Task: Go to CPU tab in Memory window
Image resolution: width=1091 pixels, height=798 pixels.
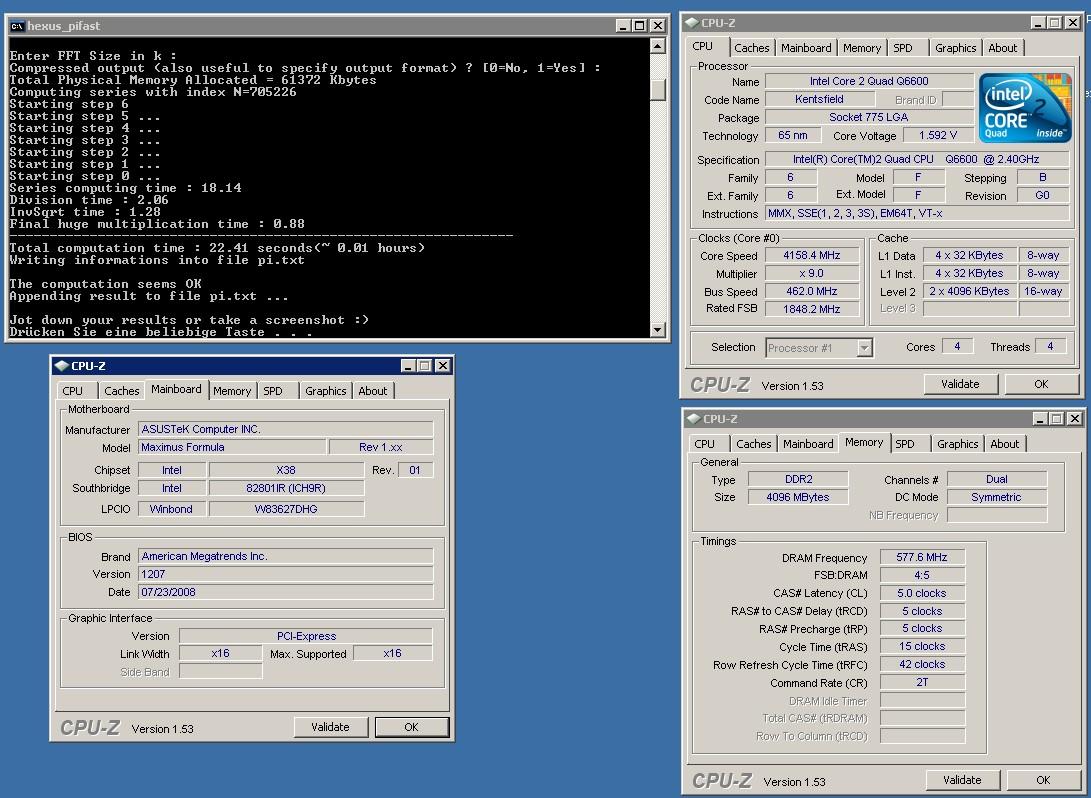Action: [x=704, y=444]
